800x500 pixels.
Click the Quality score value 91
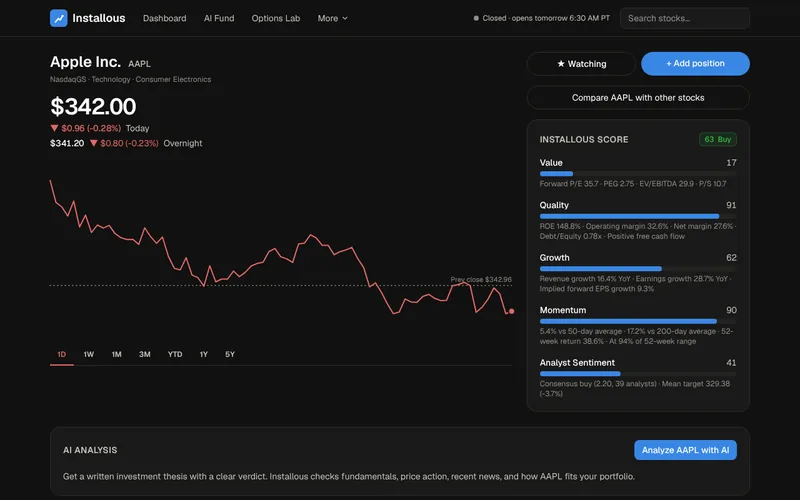click(x=731, y=205)
